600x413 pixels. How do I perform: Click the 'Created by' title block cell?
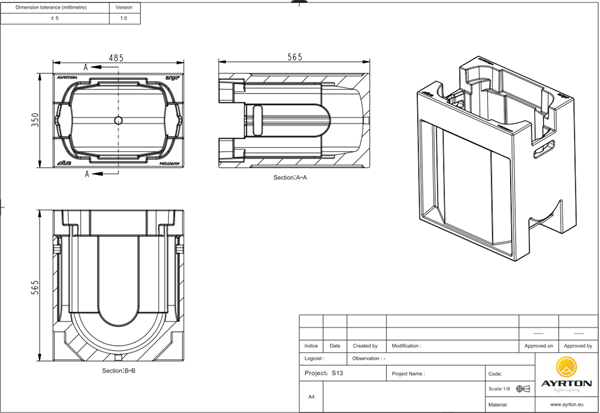[366, 346]
